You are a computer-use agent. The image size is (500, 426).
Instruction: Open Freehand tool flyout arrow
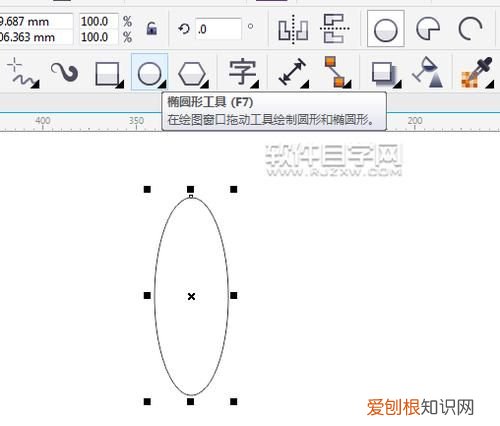[x=36, y=85]
